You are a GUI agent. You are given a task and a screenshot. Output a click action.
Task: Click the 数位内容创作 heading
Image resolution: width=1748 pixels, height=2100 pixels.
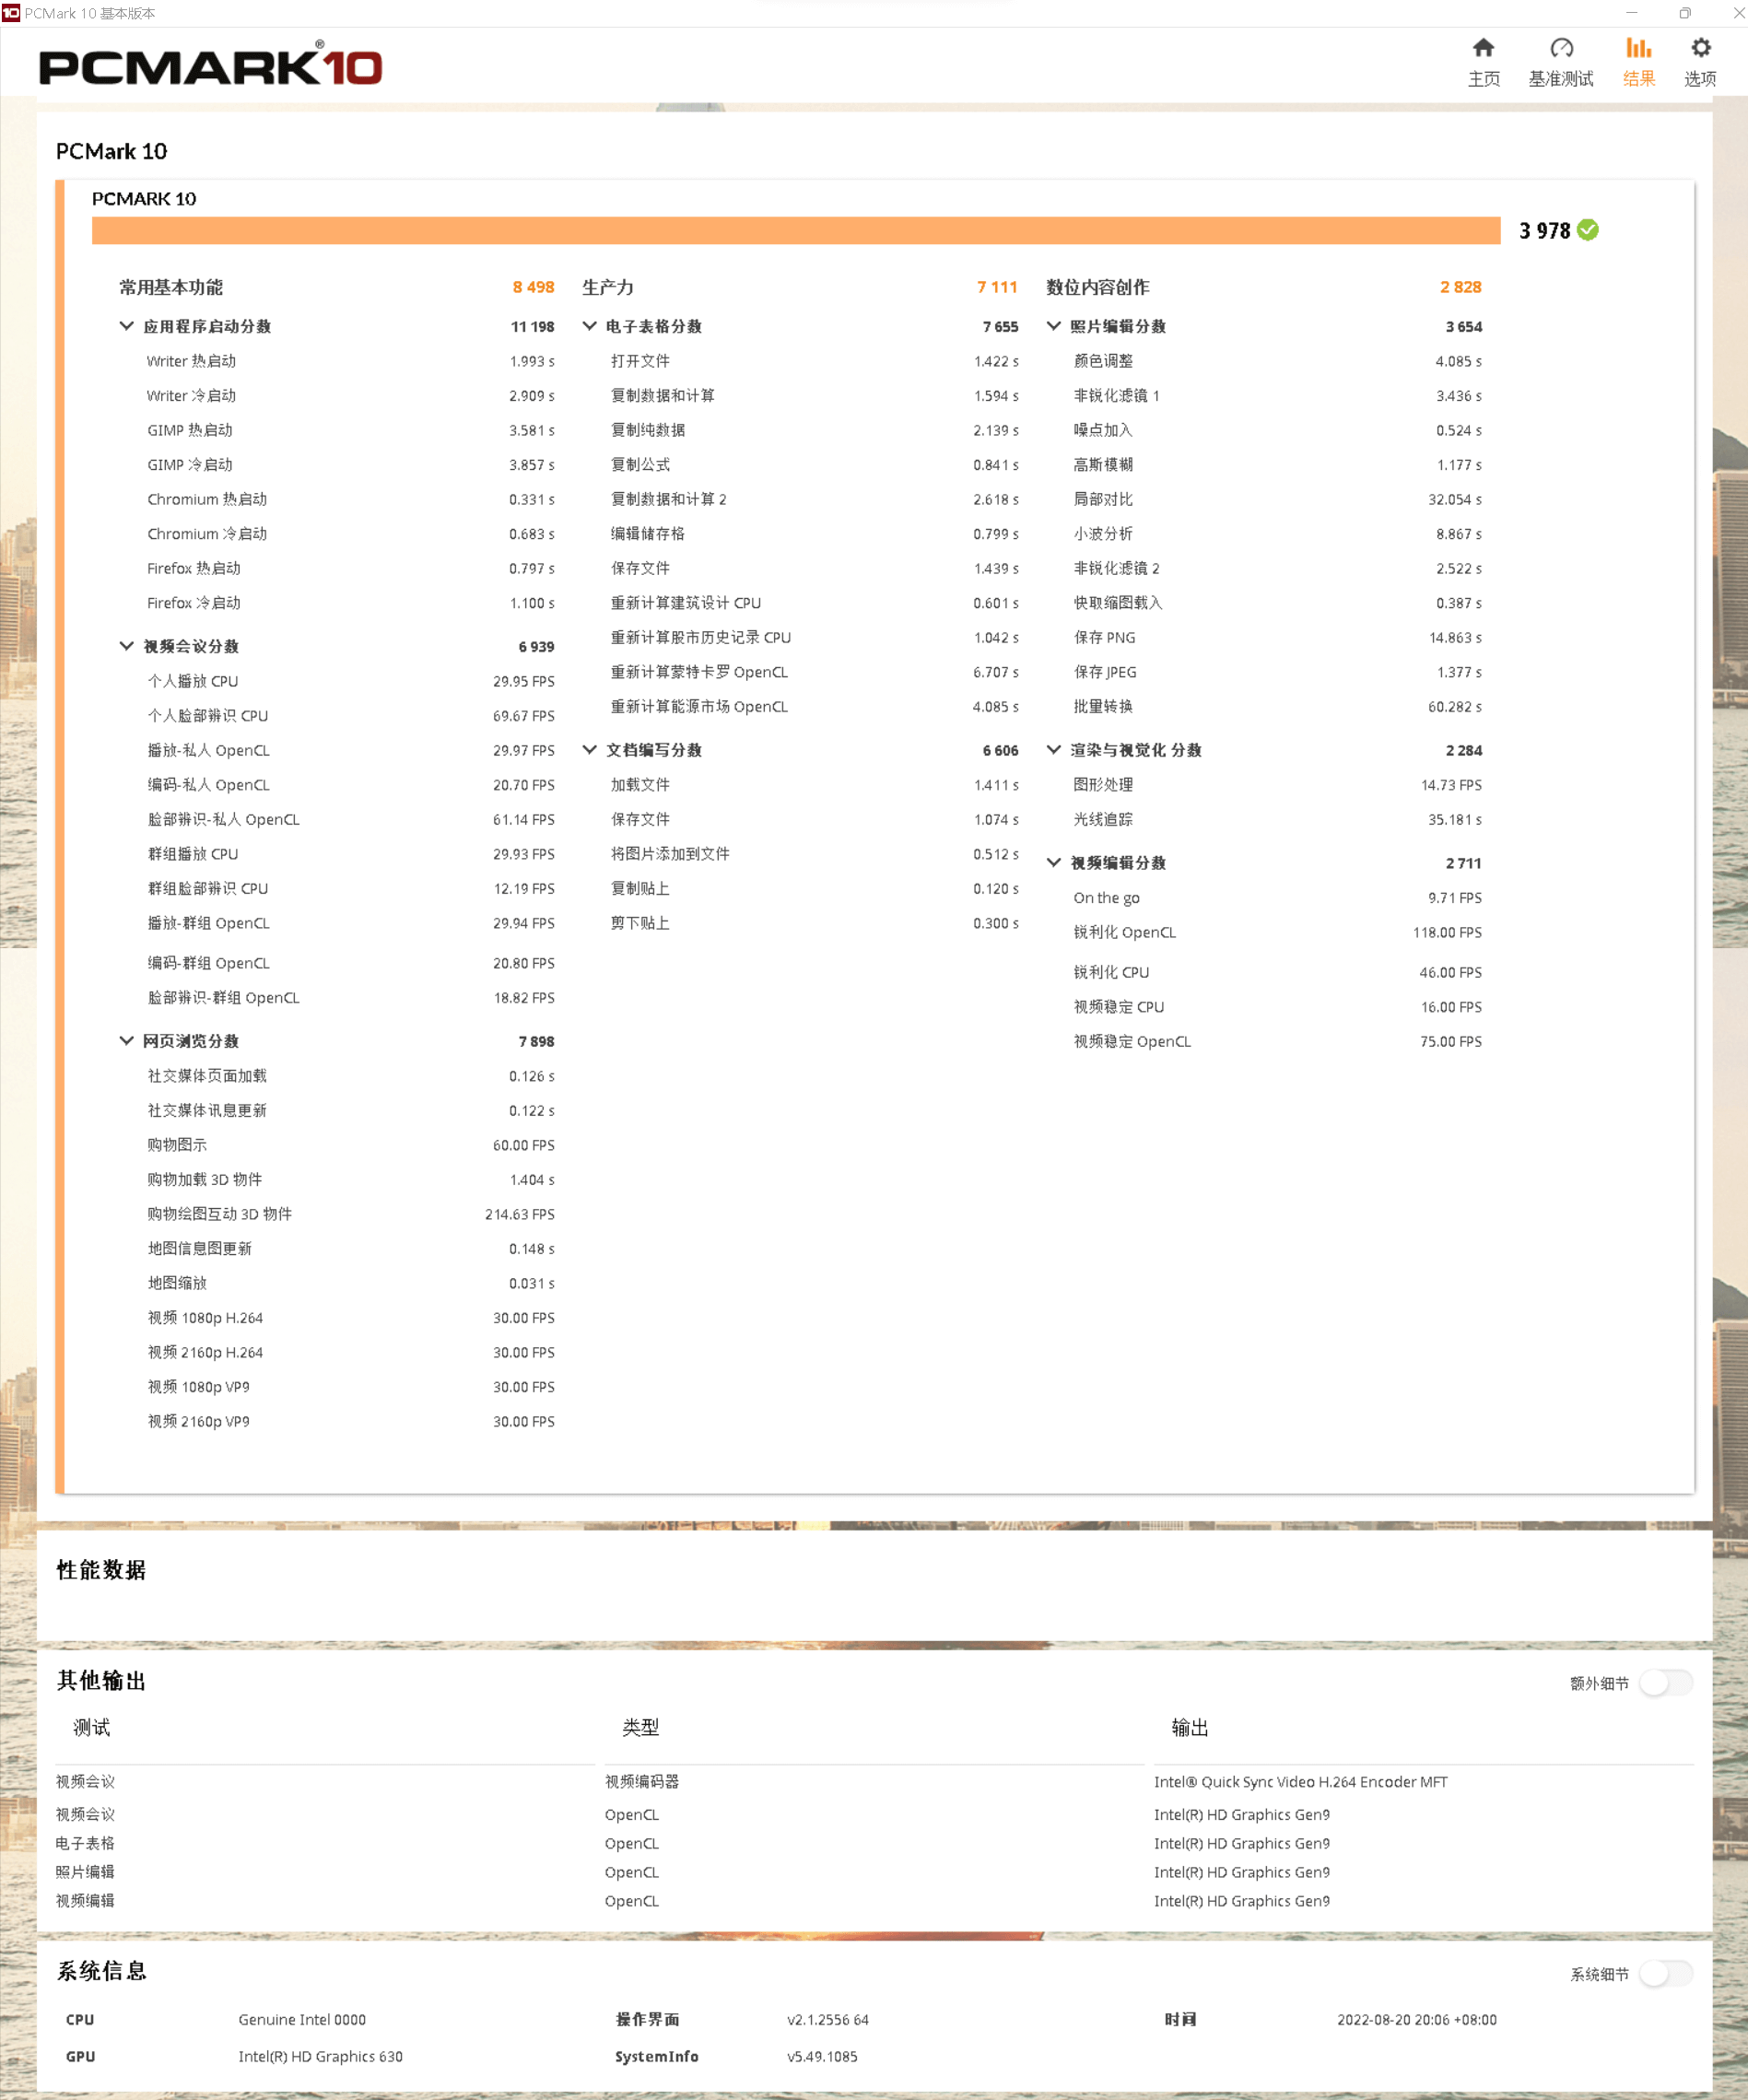tap(1097, 287)
